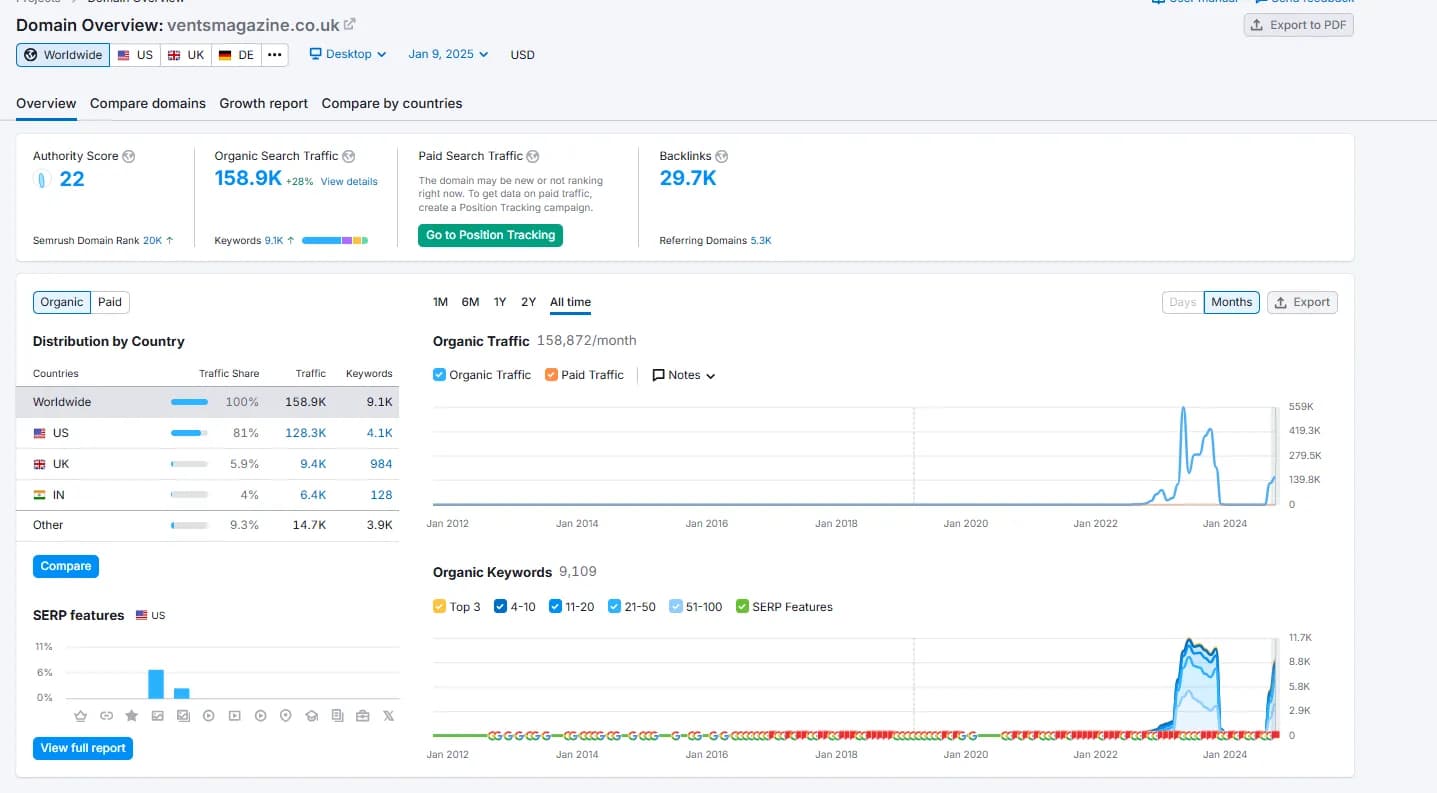The width and height of the screenshot is (1437, 793).
Task: Click the US traffic share bar
Action: (x=189, y=433)
